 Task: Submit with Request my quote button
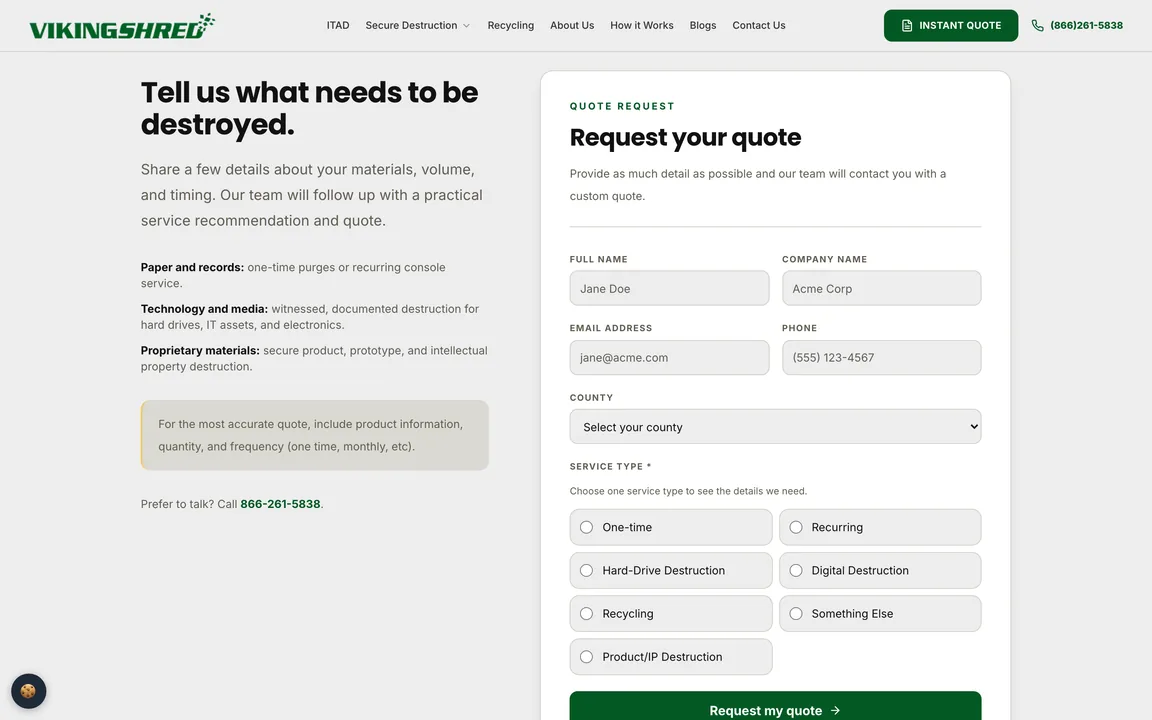(775, 707)
